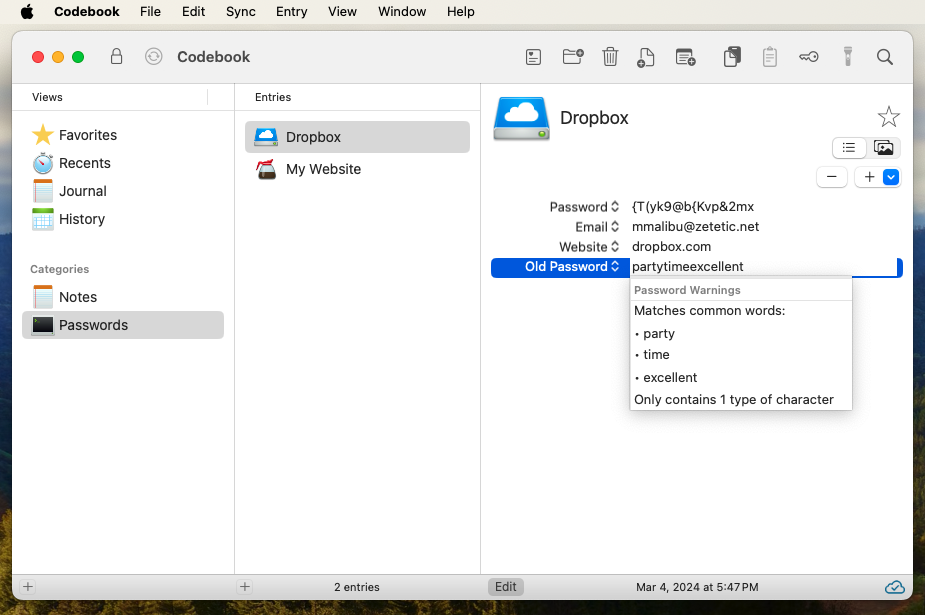The image size is (925, 615).
Task: Select the Dropbox entry in list
Action: pyautogui.click(x=357, y=137)
